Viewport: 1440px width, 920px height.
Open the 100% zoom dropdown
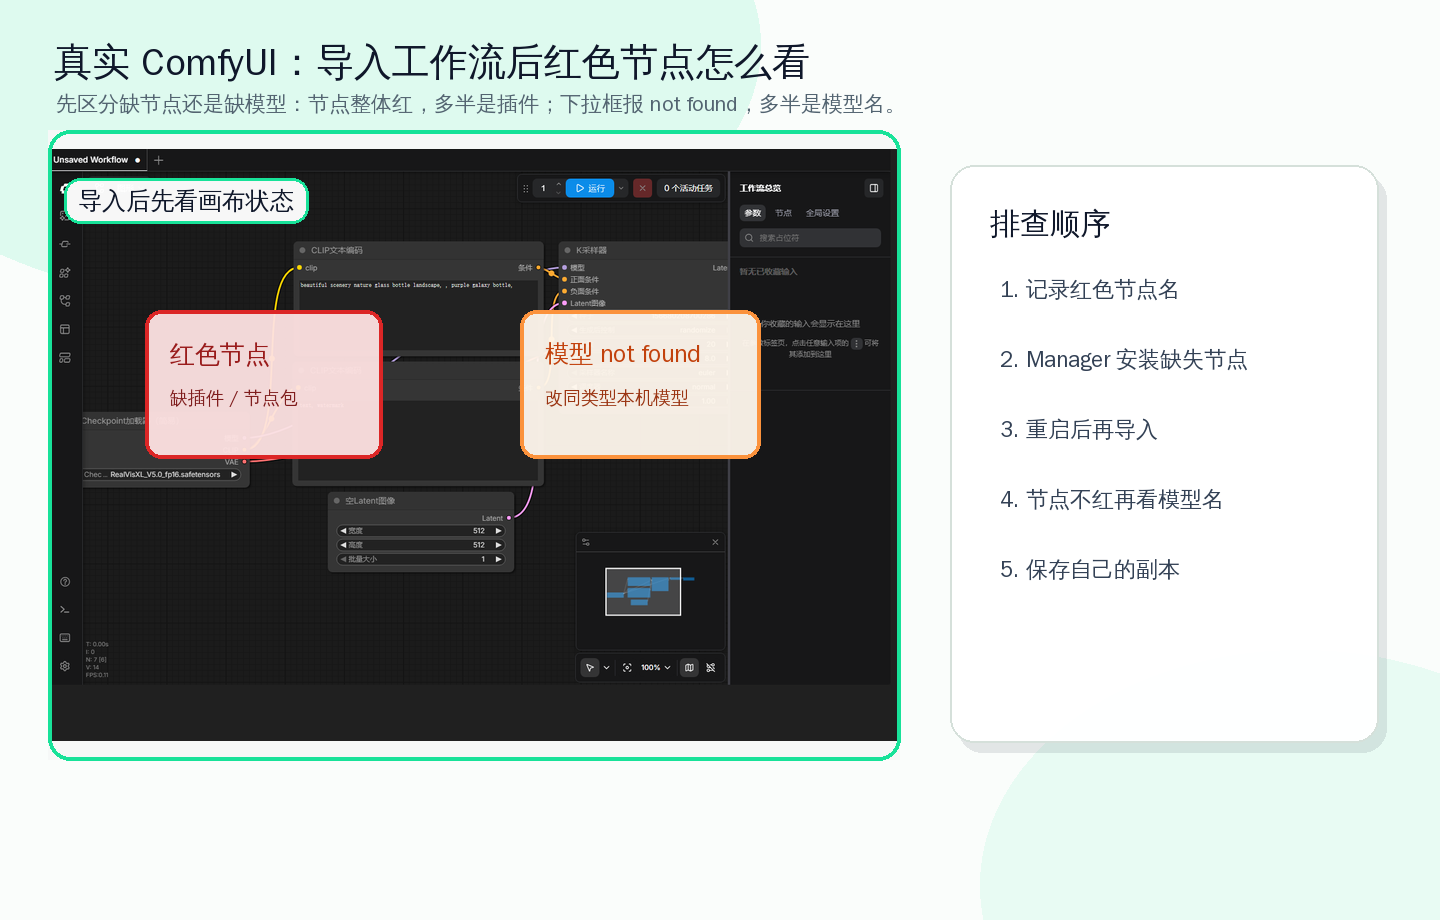pos(656,668)
